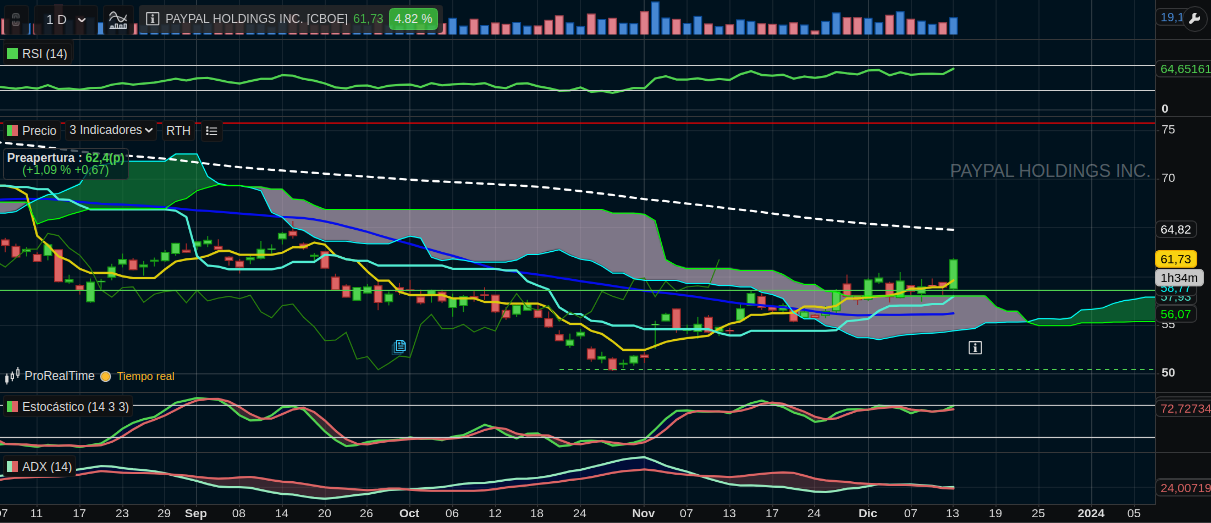Screen dimensions: 1211x523
Task: Click the 2024 label on the time axis
Action: click(x=1091, y=512)
